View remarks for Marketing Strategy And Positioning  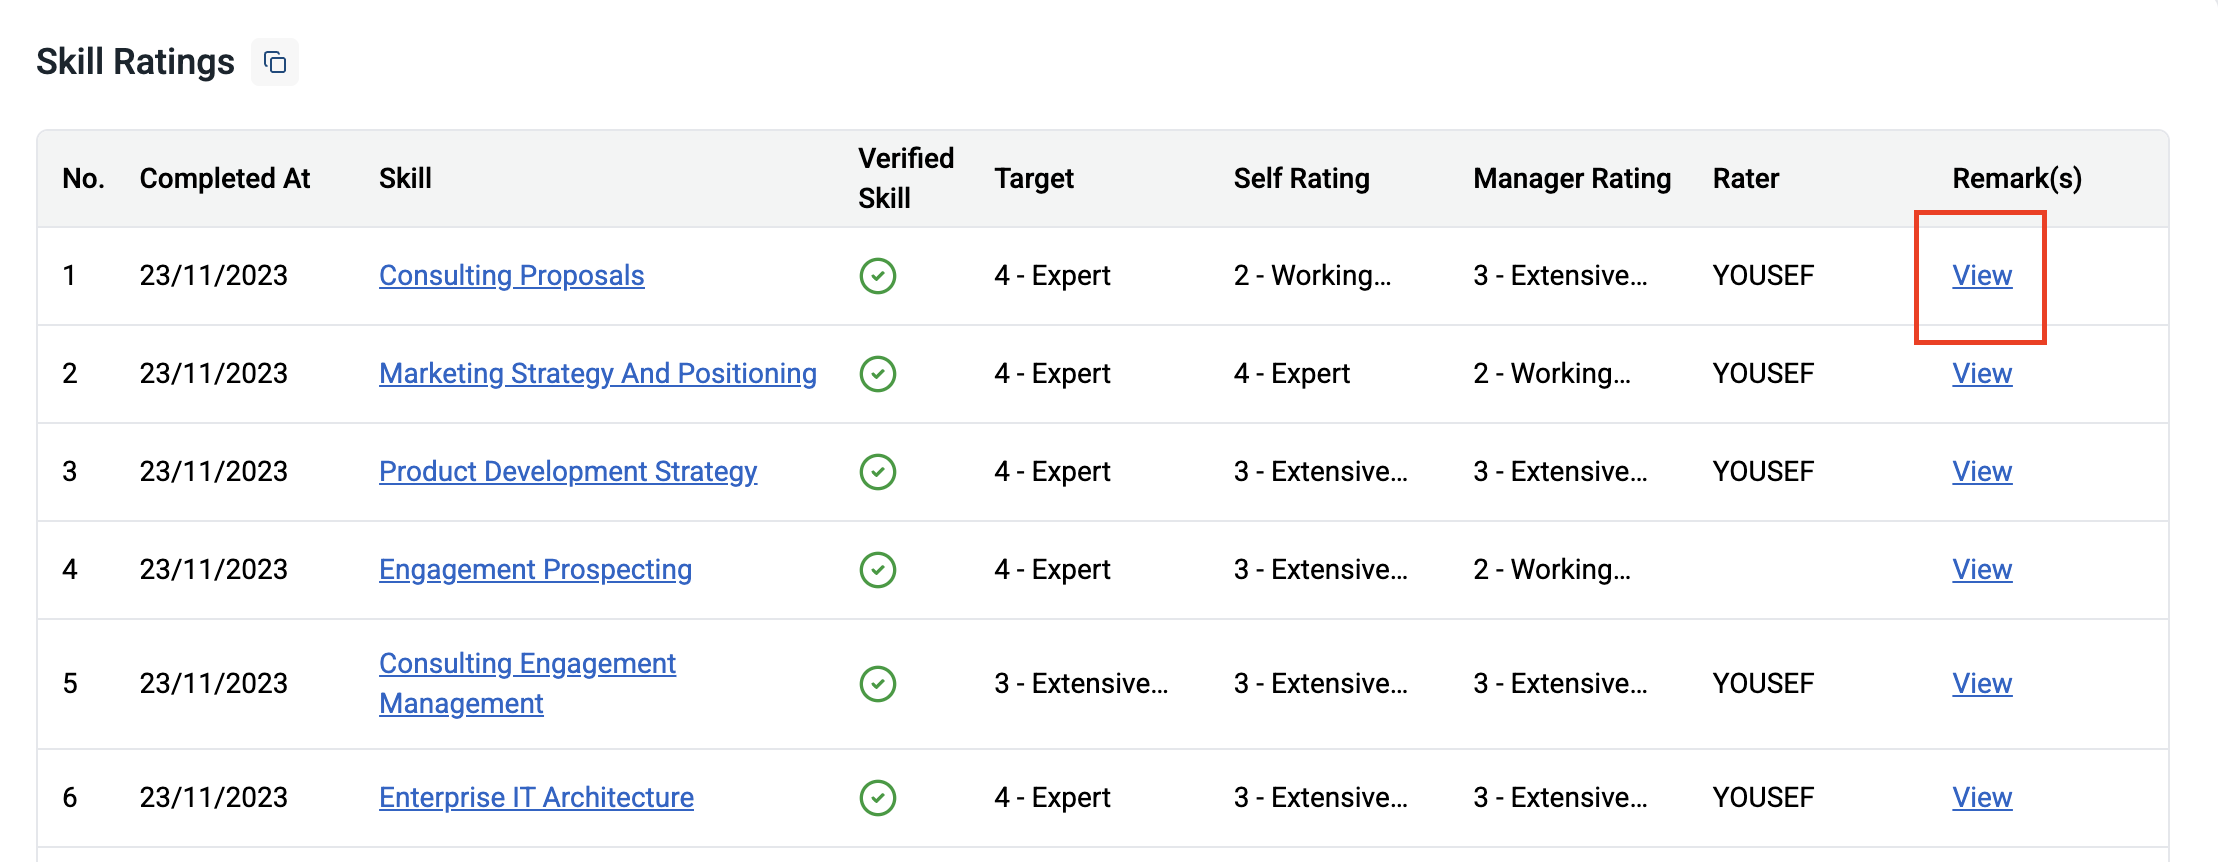pyautogui.click(x=1981, y=374)
